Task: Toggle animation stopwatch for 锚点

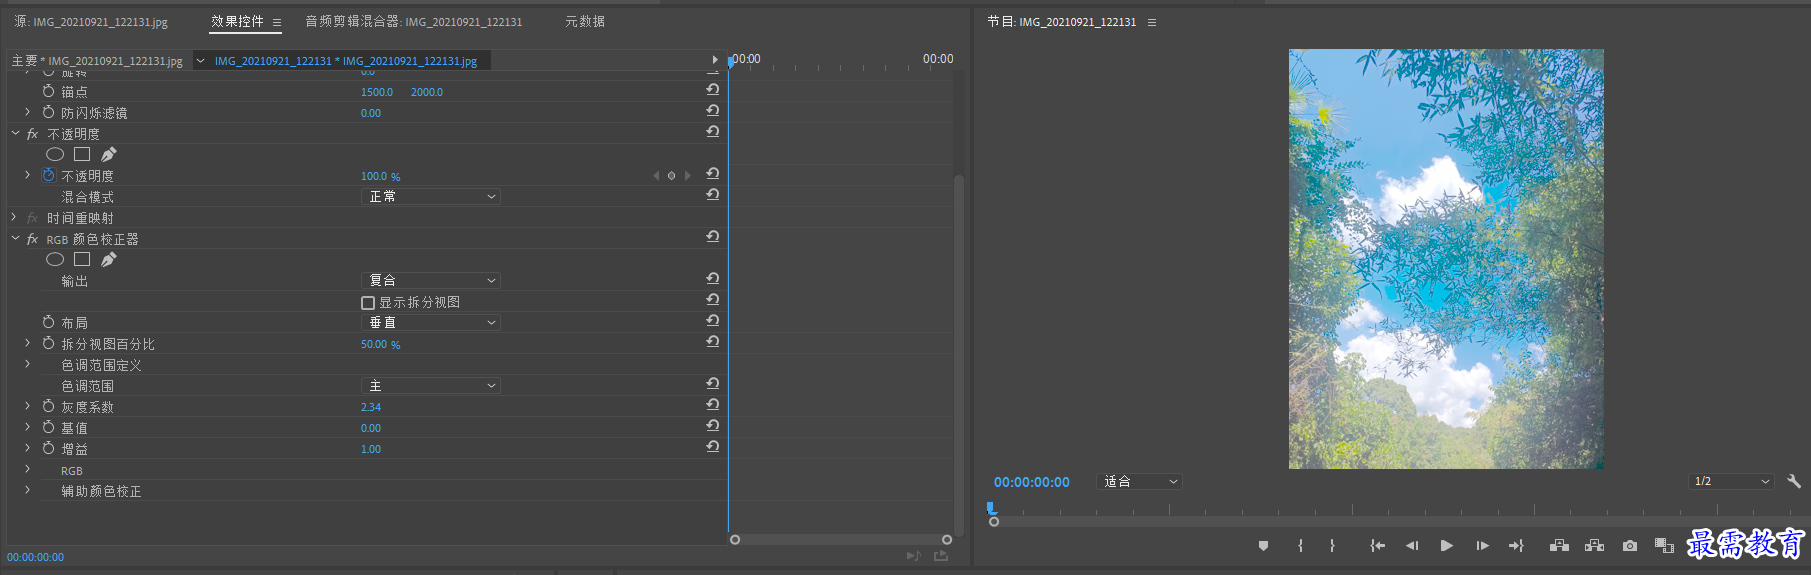Action: coord(48,91)
